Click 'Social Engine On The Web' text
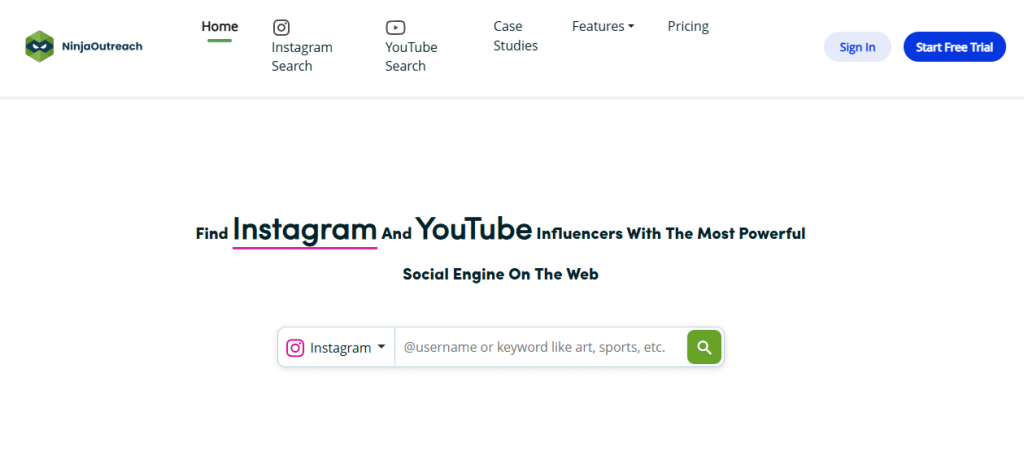 pyautogui.click(x=500, y=274)
